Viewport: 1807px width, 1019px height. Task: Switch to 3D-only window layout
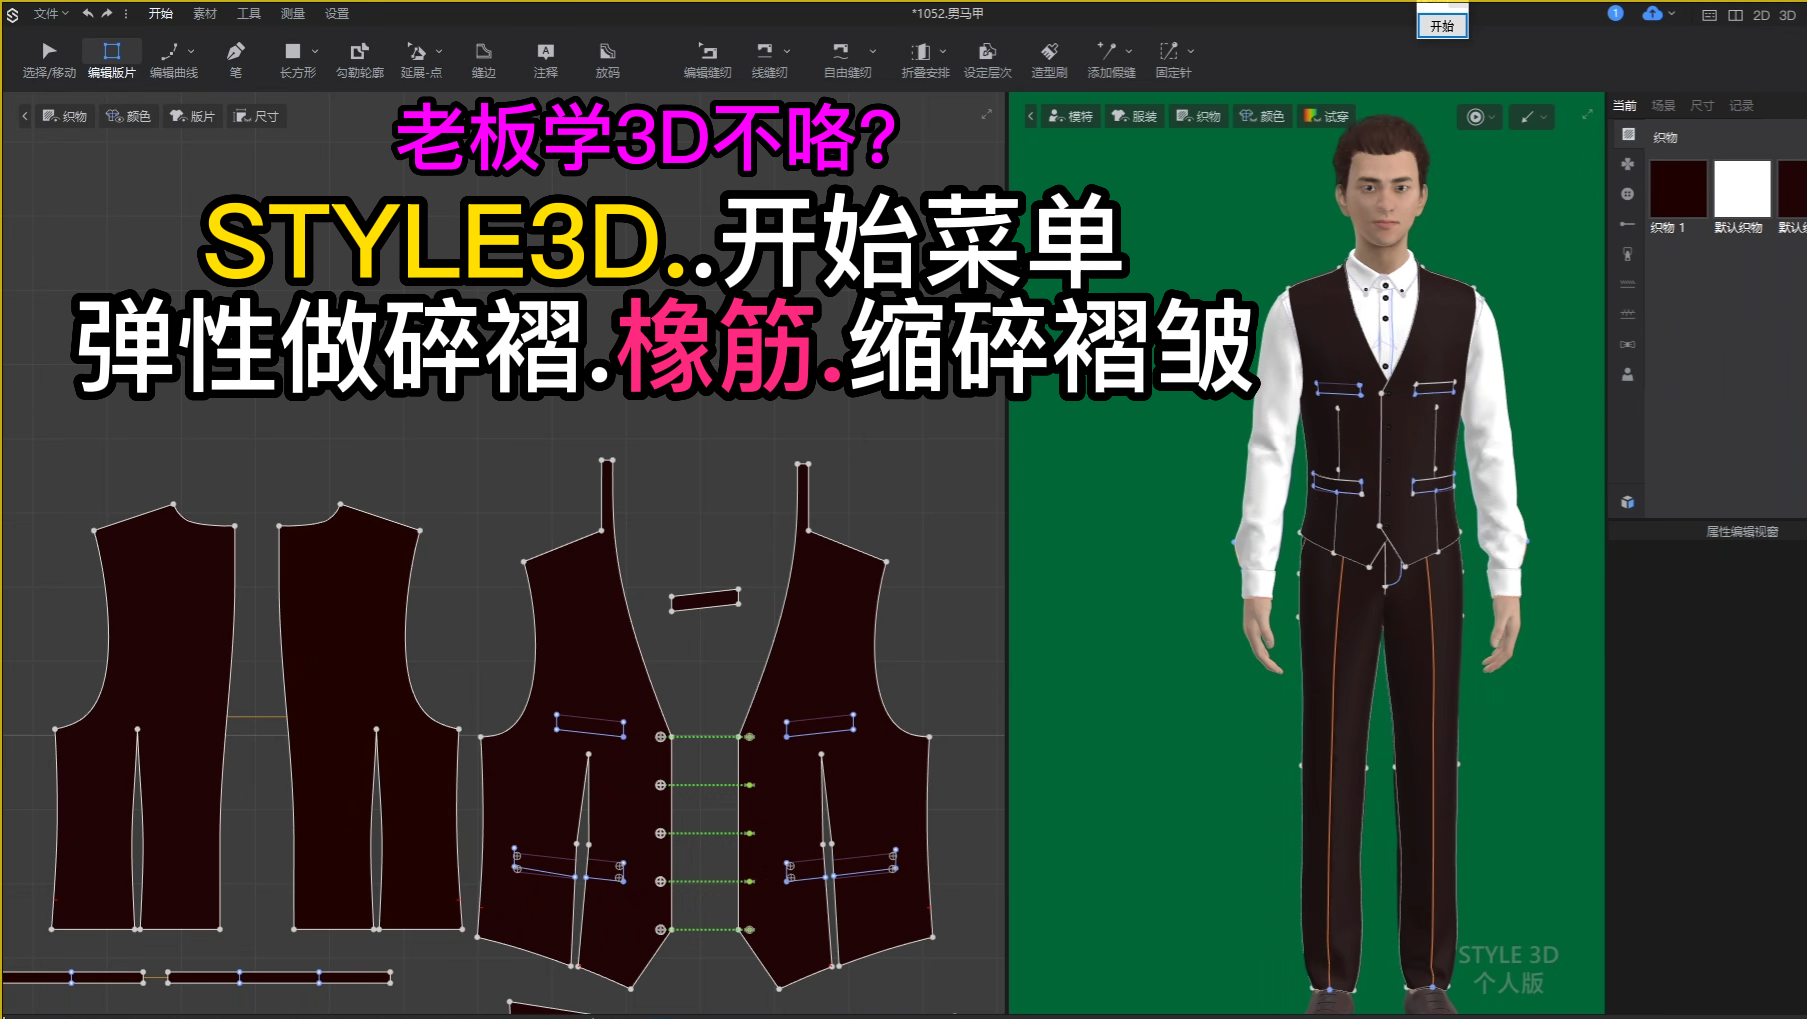coord(1788,15)
